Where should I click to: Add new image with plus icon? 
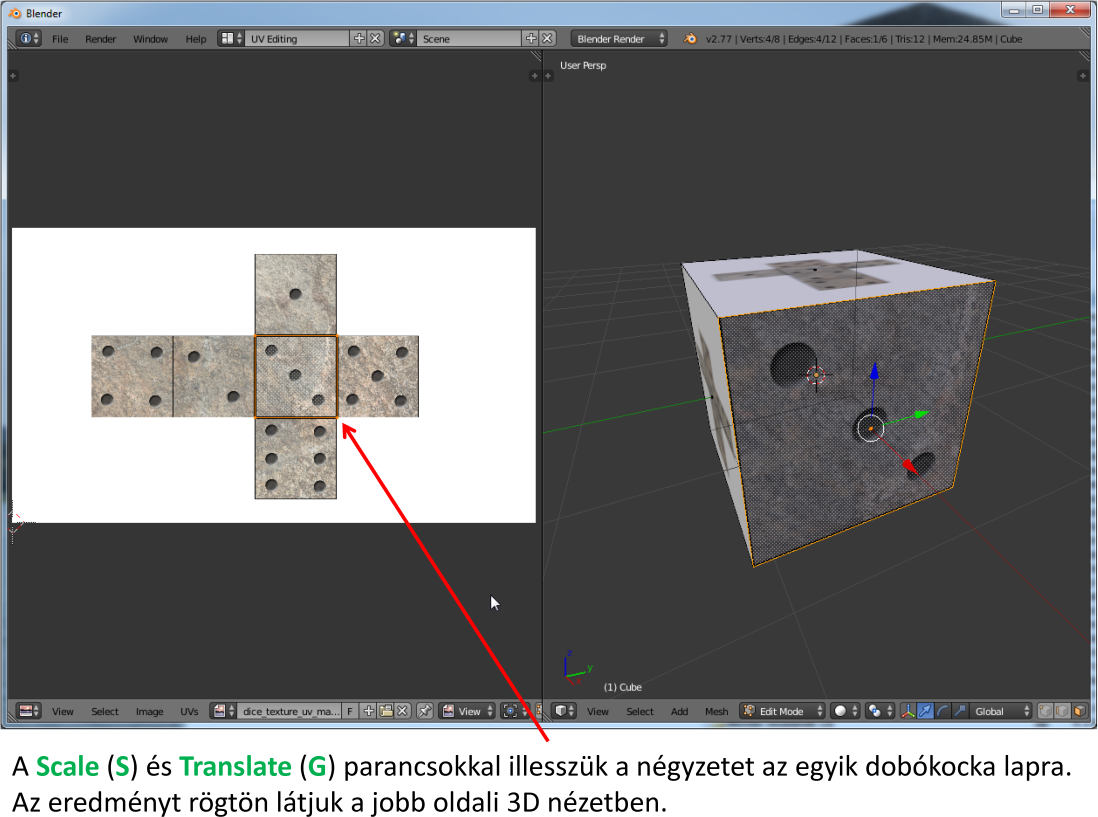[369, 711]
